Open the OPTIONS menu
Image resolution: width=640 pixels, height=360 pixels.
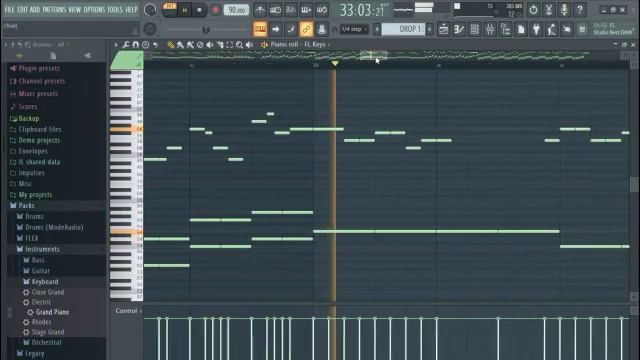(94, 9)
